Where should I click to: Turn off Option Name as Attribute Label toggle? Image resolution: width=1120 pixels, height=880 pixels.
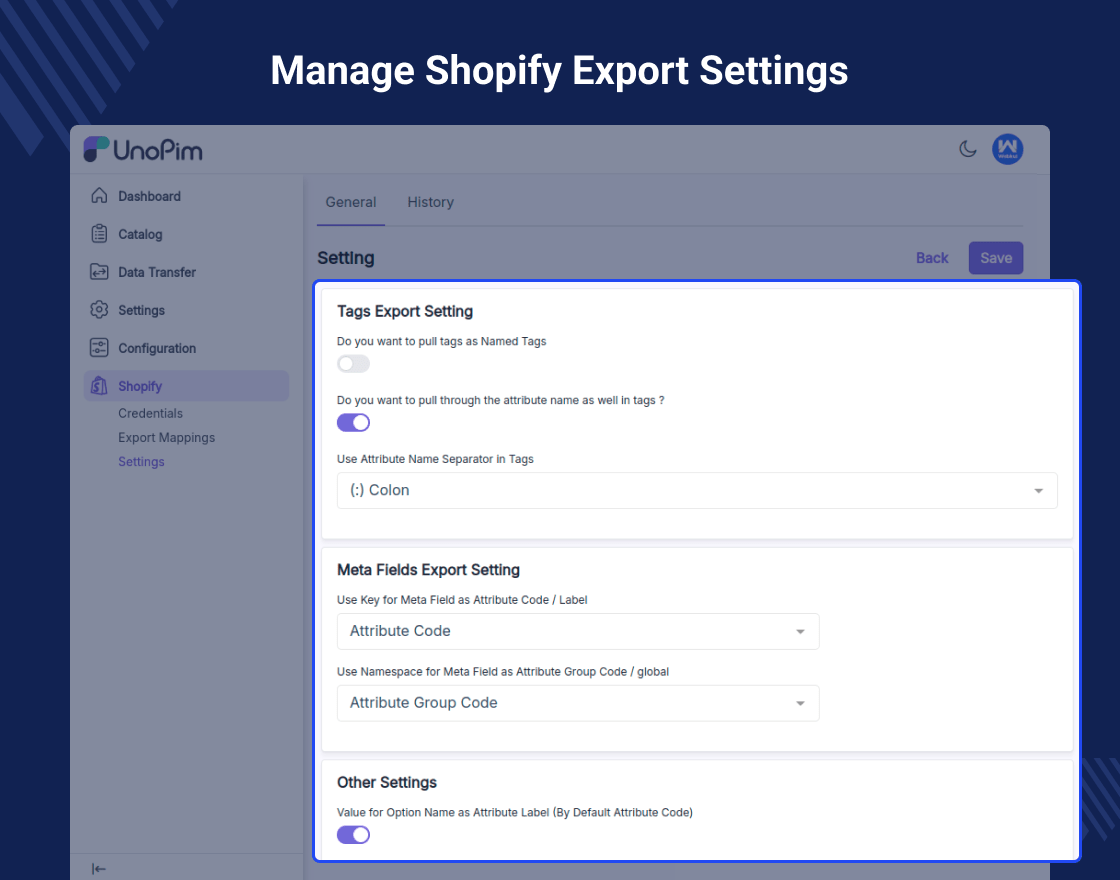pos(354,834)
